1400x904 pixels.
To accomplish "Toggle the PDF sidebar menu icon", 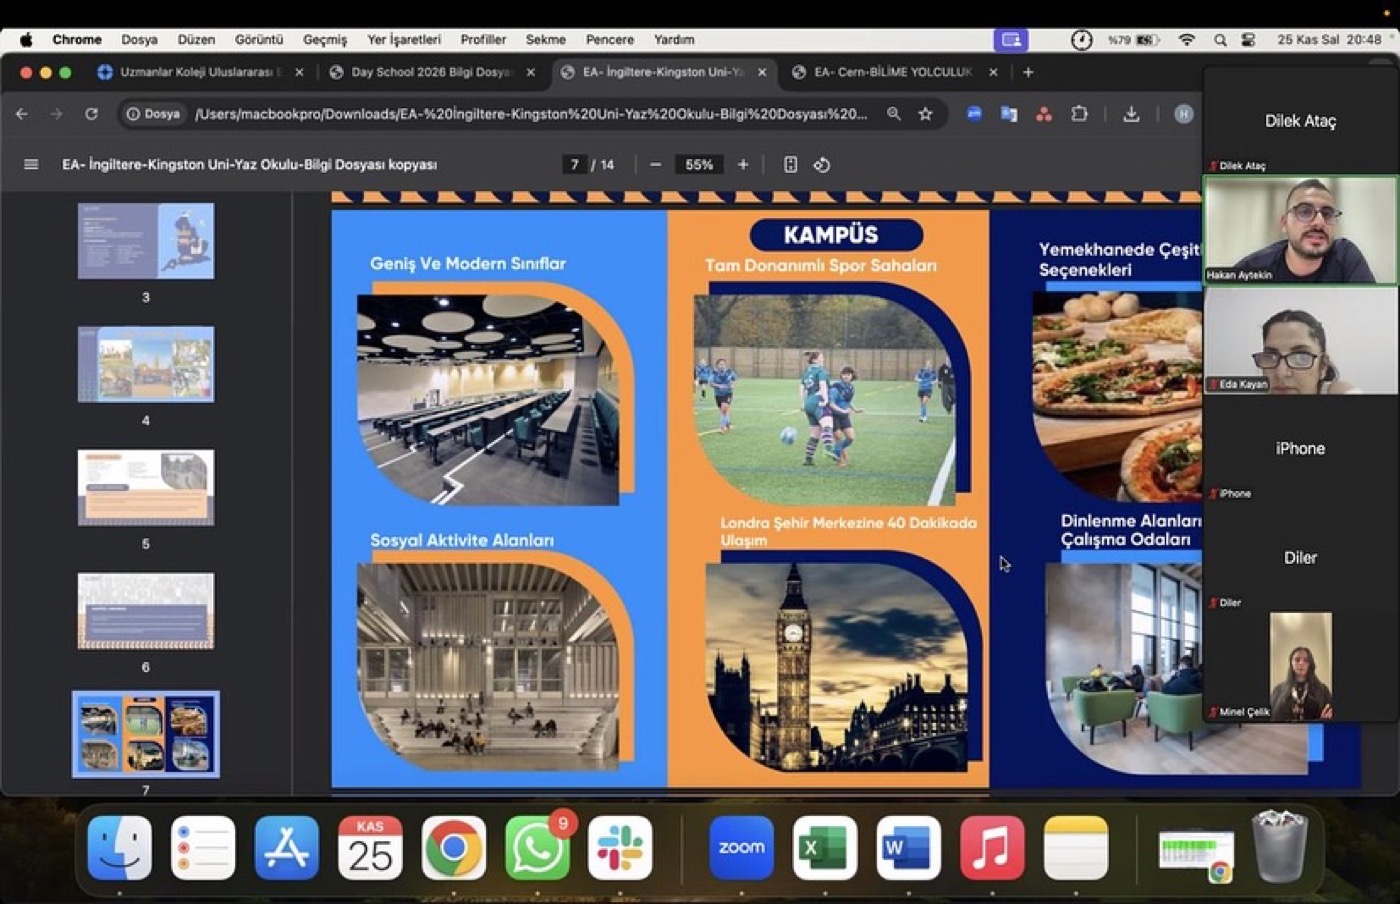I will (31, 164).
